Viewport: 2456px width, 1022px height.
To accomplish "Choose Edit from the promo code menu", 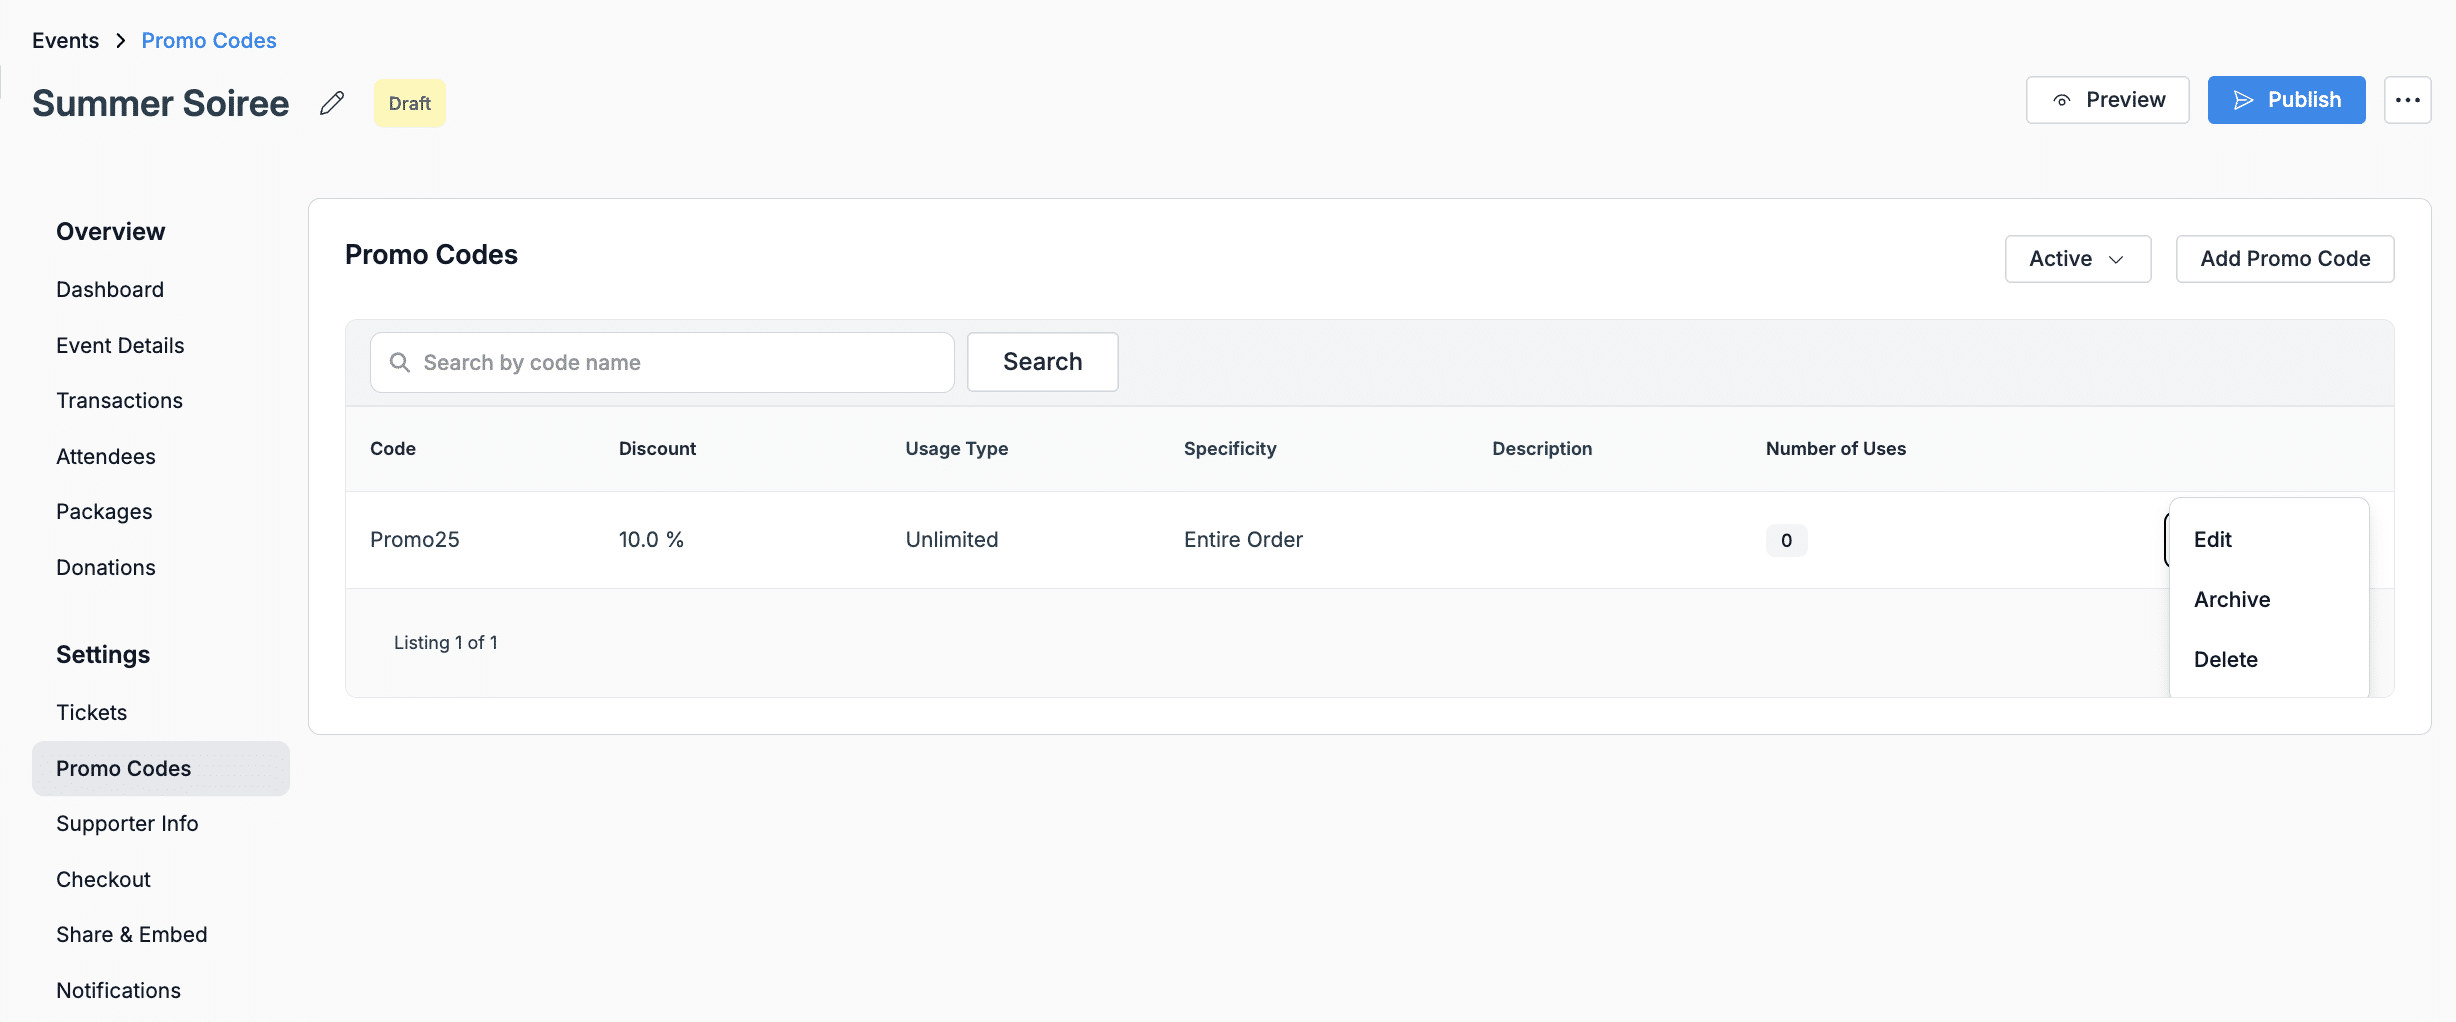I will pos(2212,540).
